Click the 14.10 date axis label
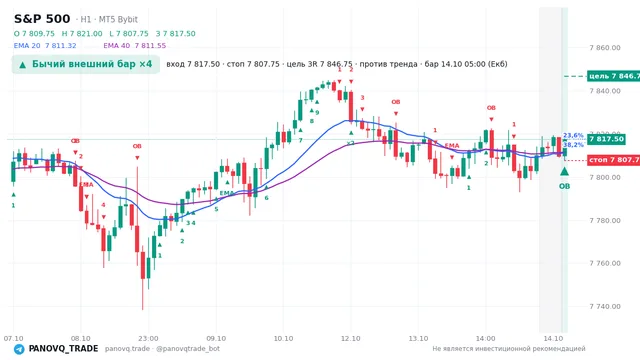Image resolution: width=640 pixels, height=360 pixels. tap(553, 338)
